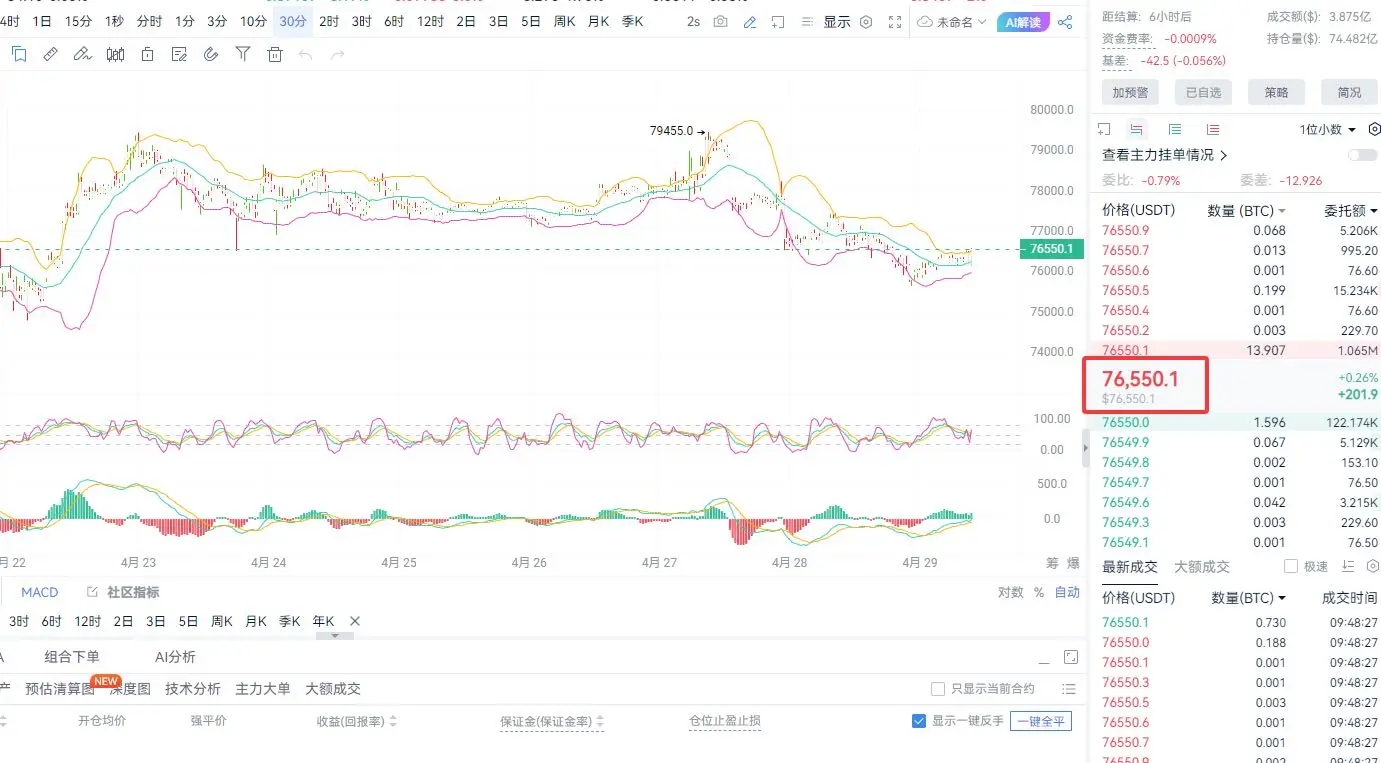Click the 已自选 button
The height and width of the screenshot is (763, 1381).
pyautogui.click(x=1203, y=93)
